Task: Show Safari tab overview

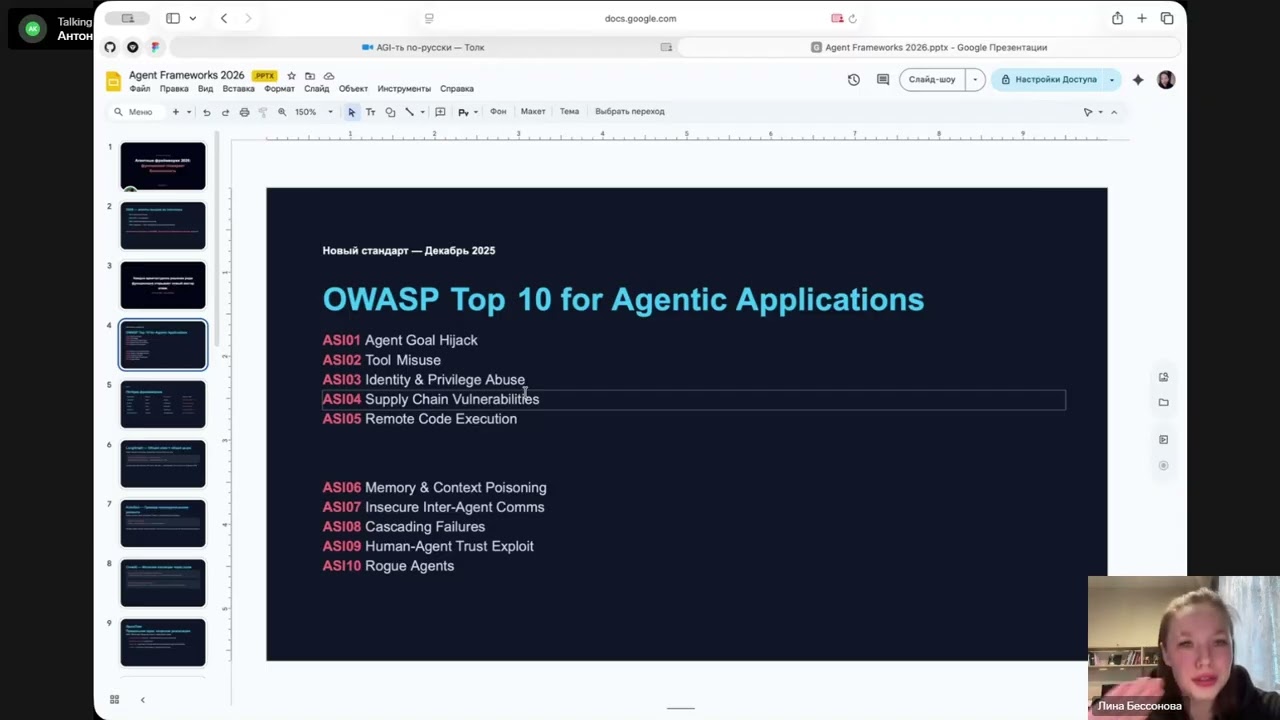Action: (1167, 18)
